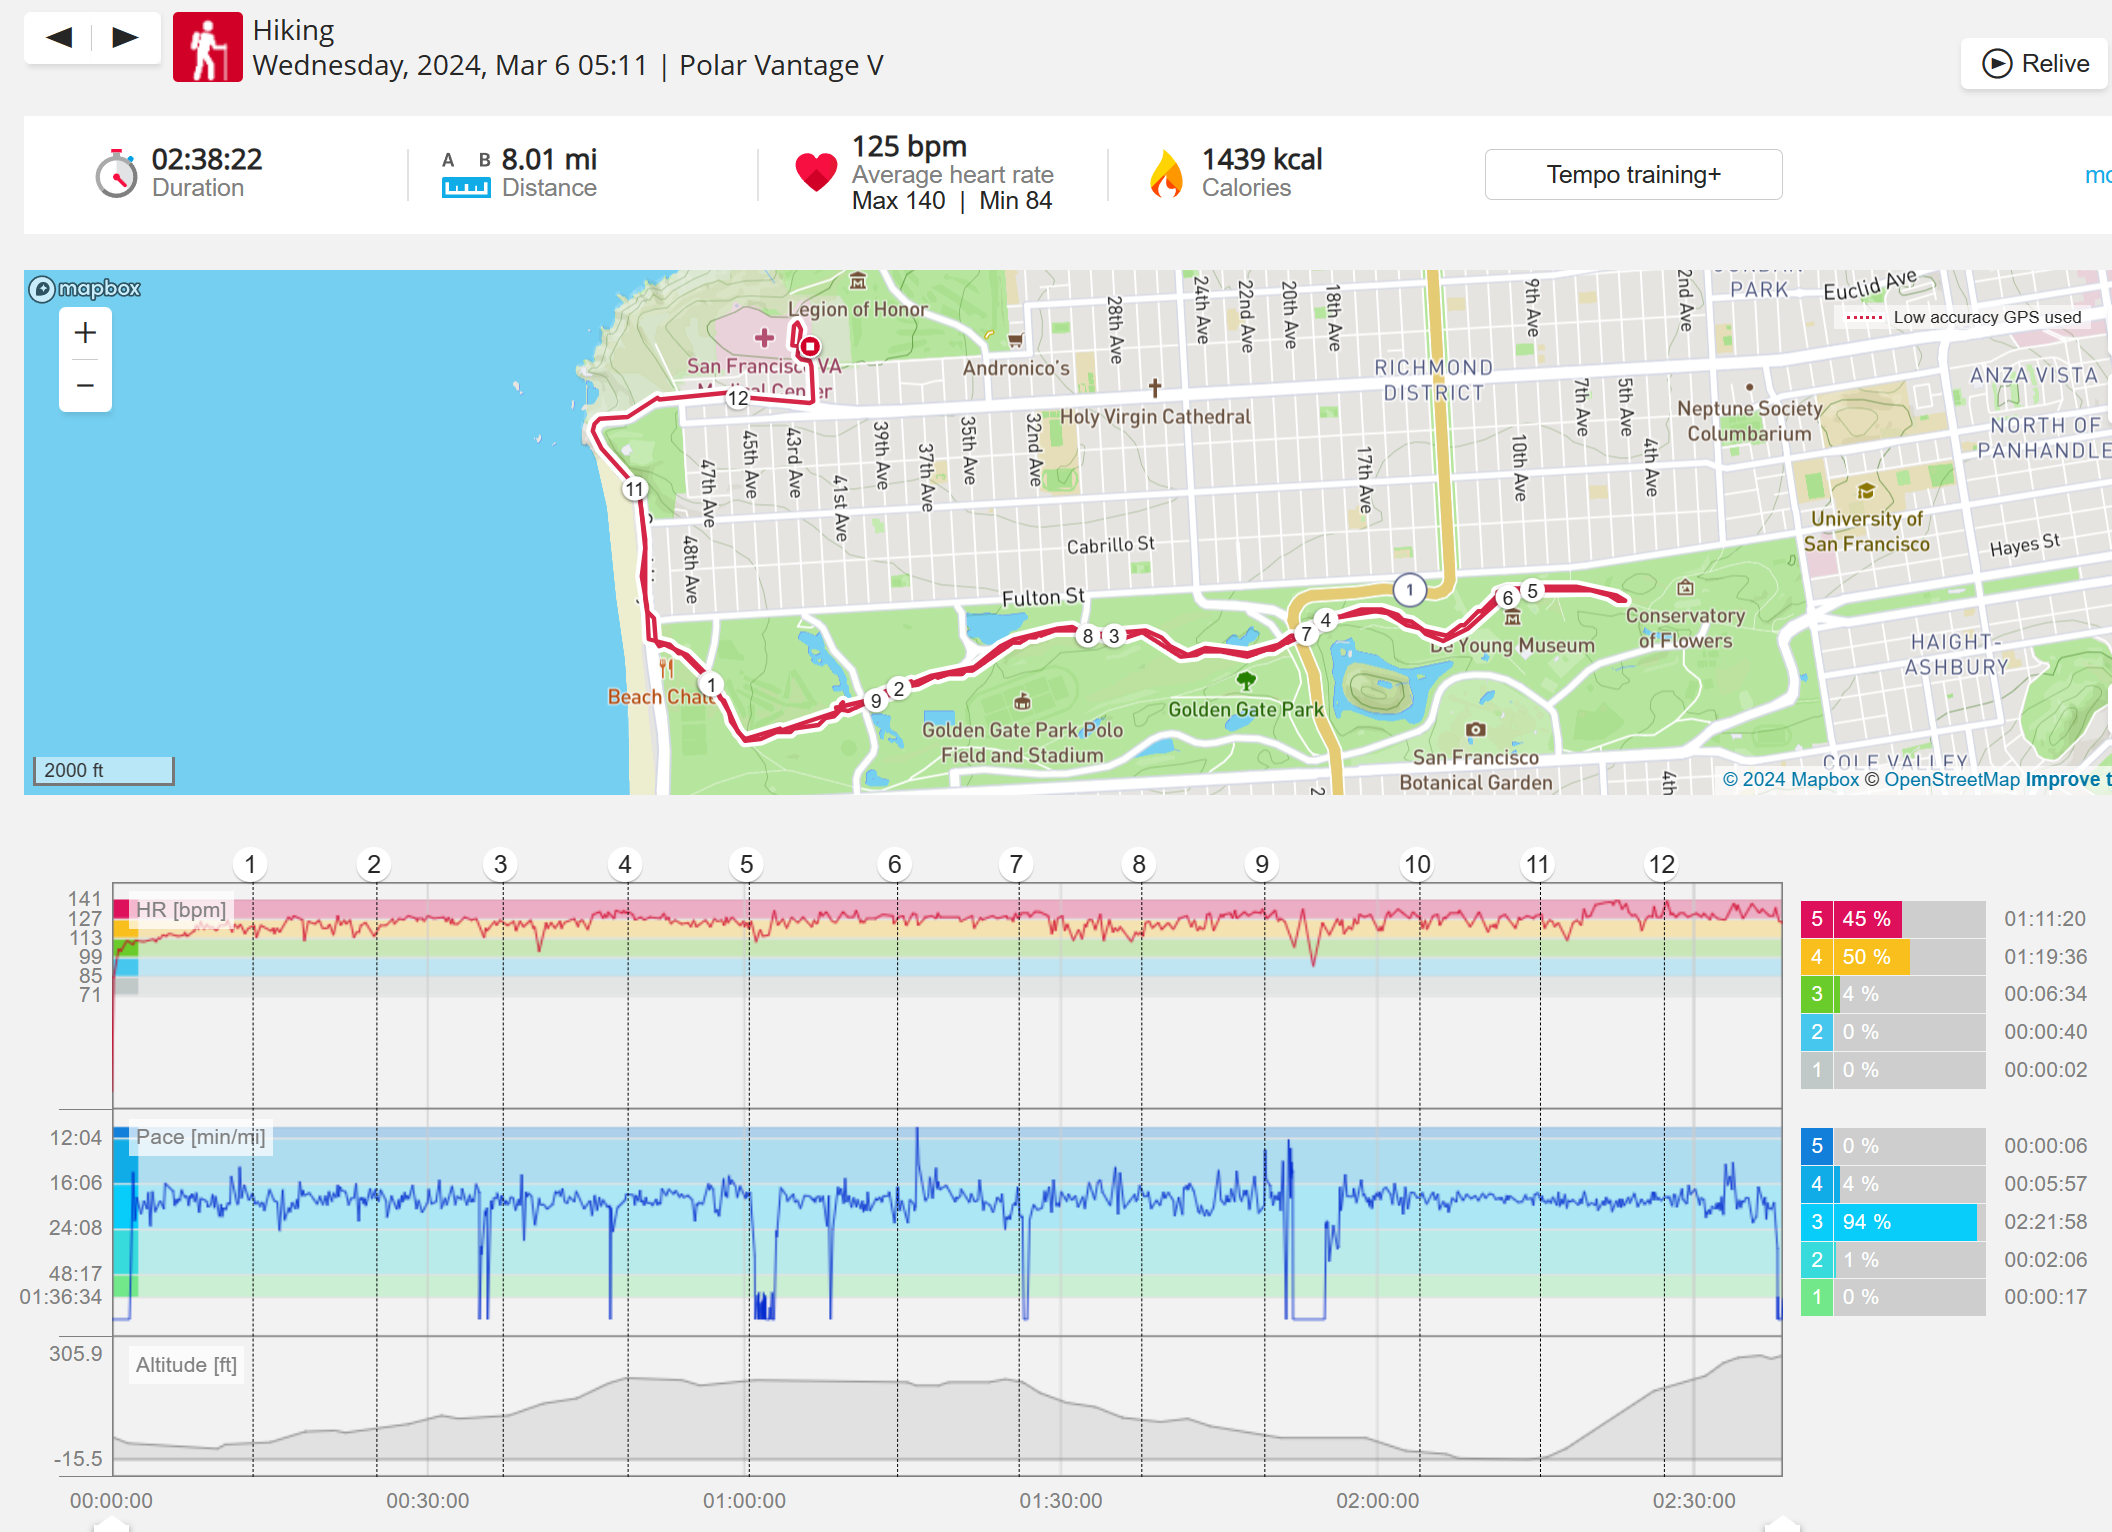Click the calories flame icon
This screenshot has height=1532, width=2112.
point(1166,173)
